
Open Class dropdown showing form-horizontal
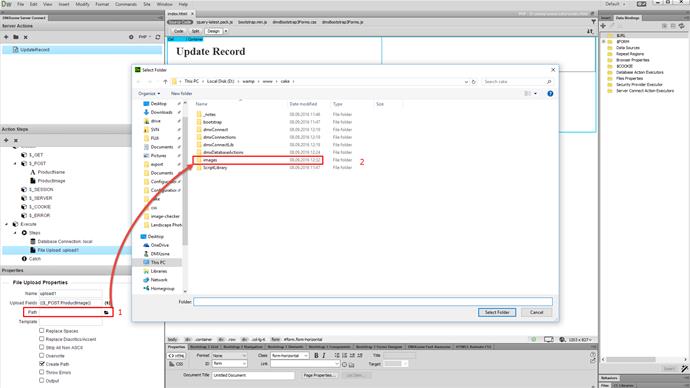coord(290,355)
